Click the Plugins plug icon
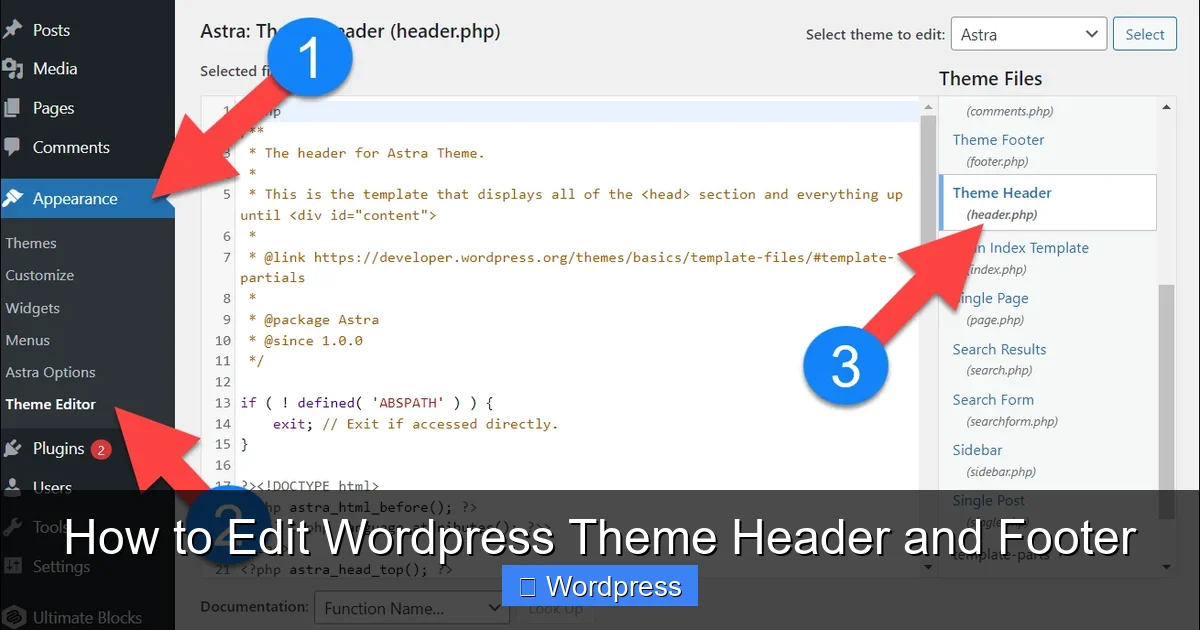 13,449
